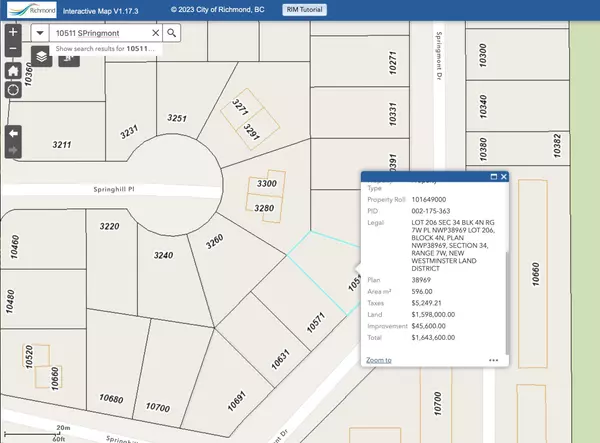
Task: Select parcel 3240 on the map
Action: click(163, 255)
